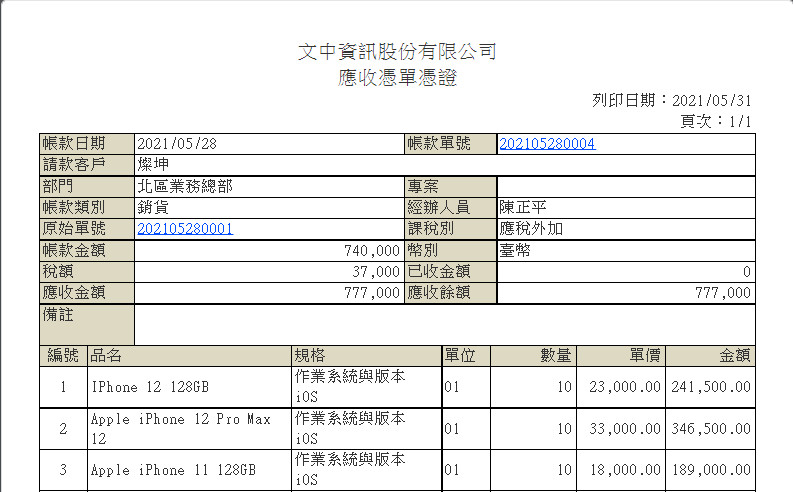Click the customer name 燦坤

(x=153, y=165)
